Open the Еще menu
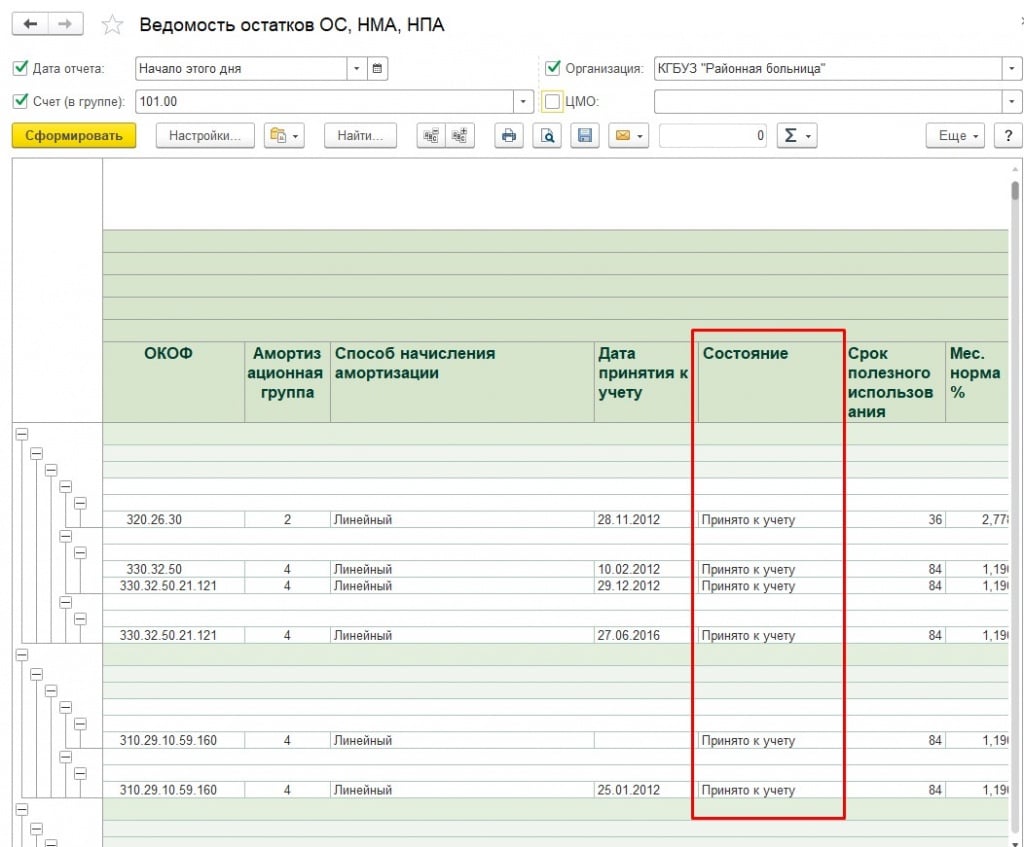This screenshot has width=1024, height=847. (x=955, y=136)
